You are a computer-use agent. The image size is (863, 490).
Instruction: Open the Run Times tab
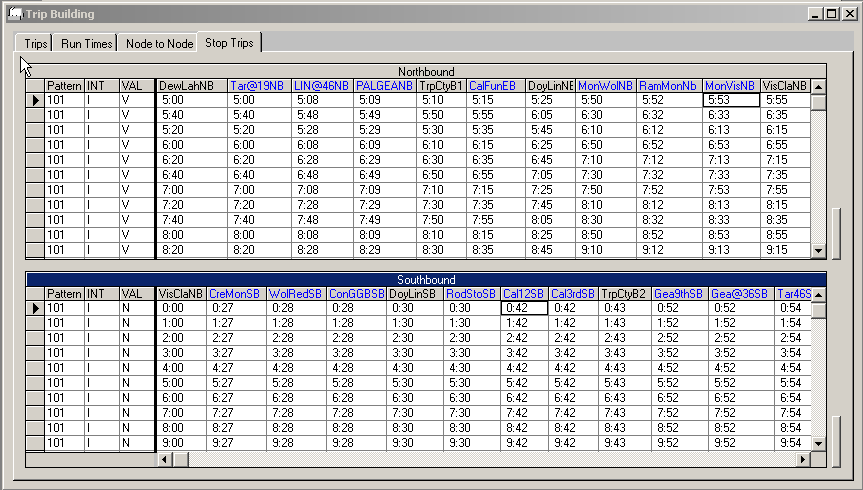(x=85, y=44)
